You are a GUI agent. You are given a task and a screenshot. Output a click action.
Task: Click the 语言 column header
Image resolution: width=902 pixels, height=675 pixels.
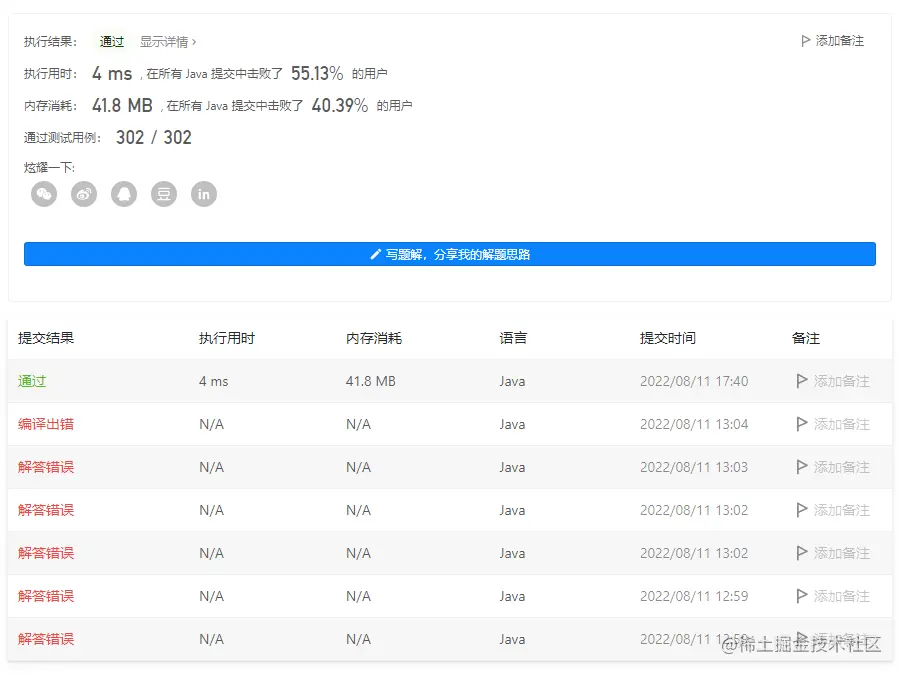[513, 338]
